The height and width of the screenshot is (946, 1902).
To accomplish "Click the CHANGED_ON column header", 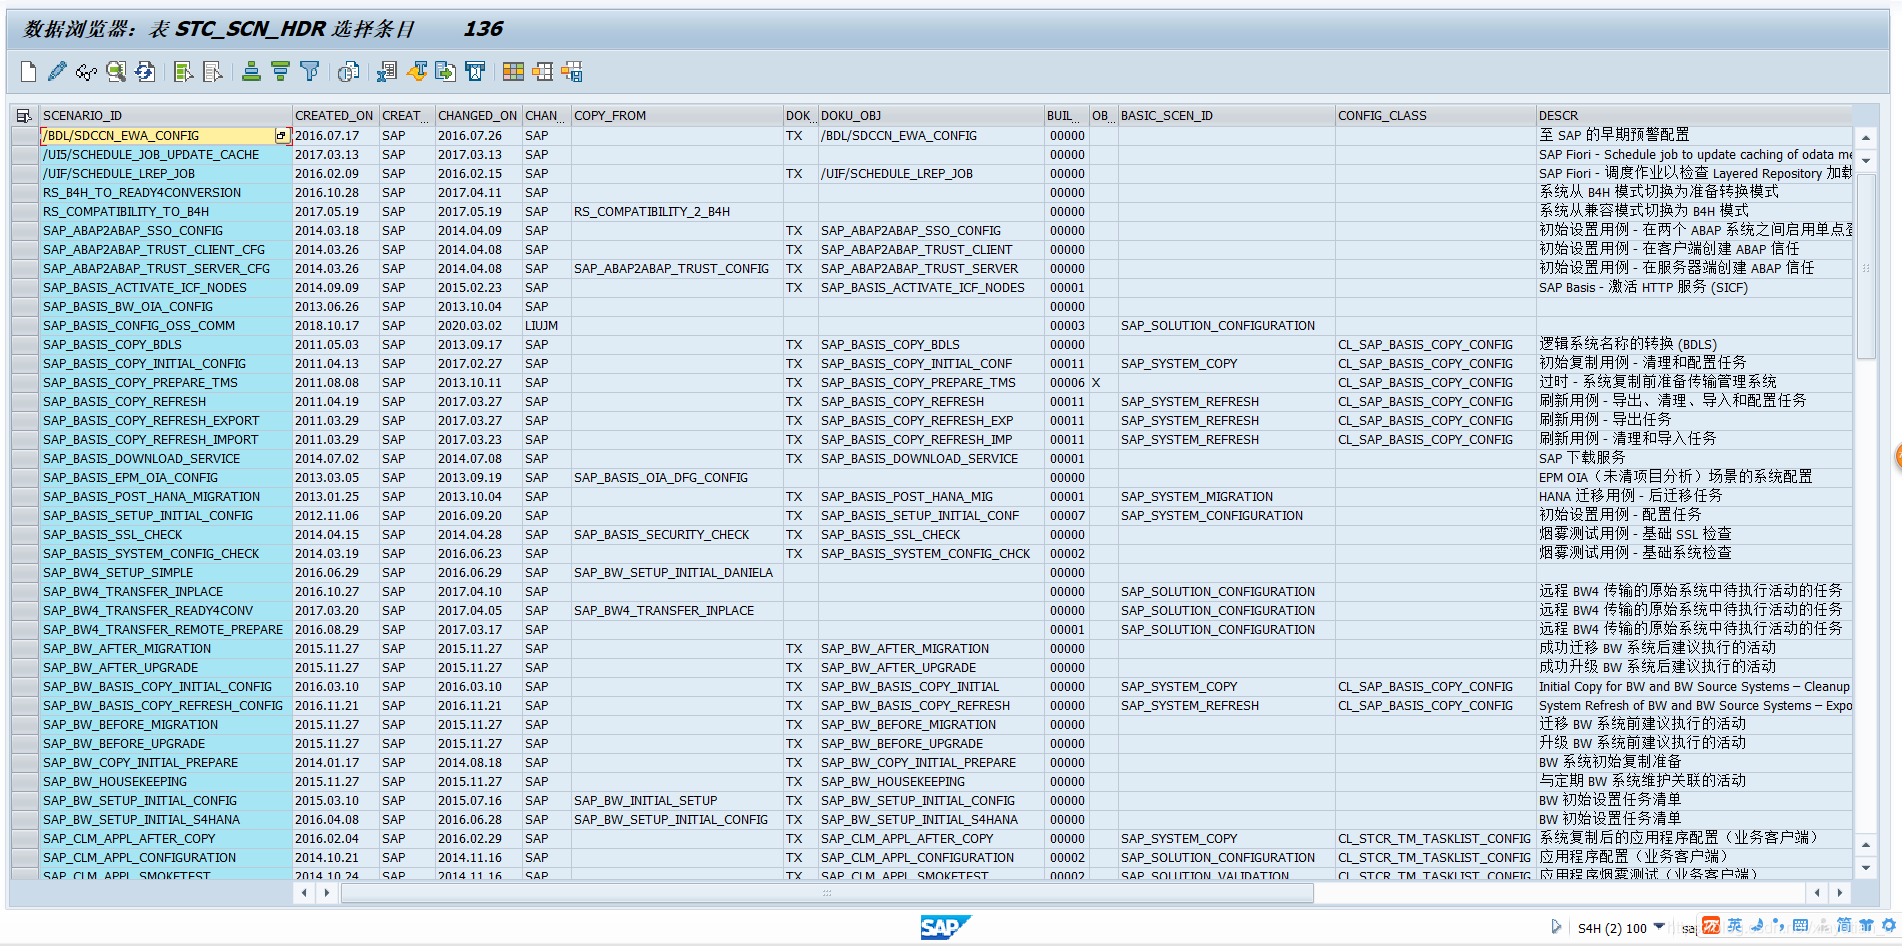I will tap(478, 116).
